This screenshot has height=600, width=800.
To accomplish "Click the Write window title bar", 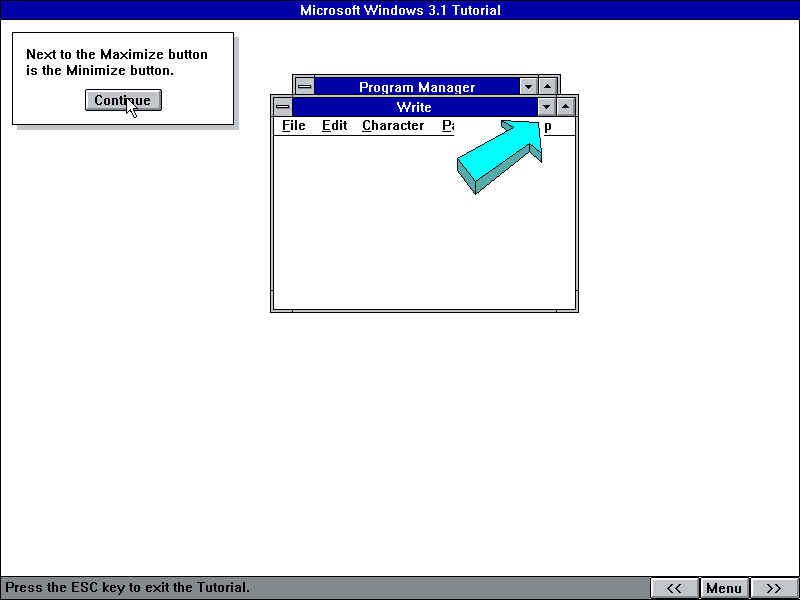I will 414,107.
